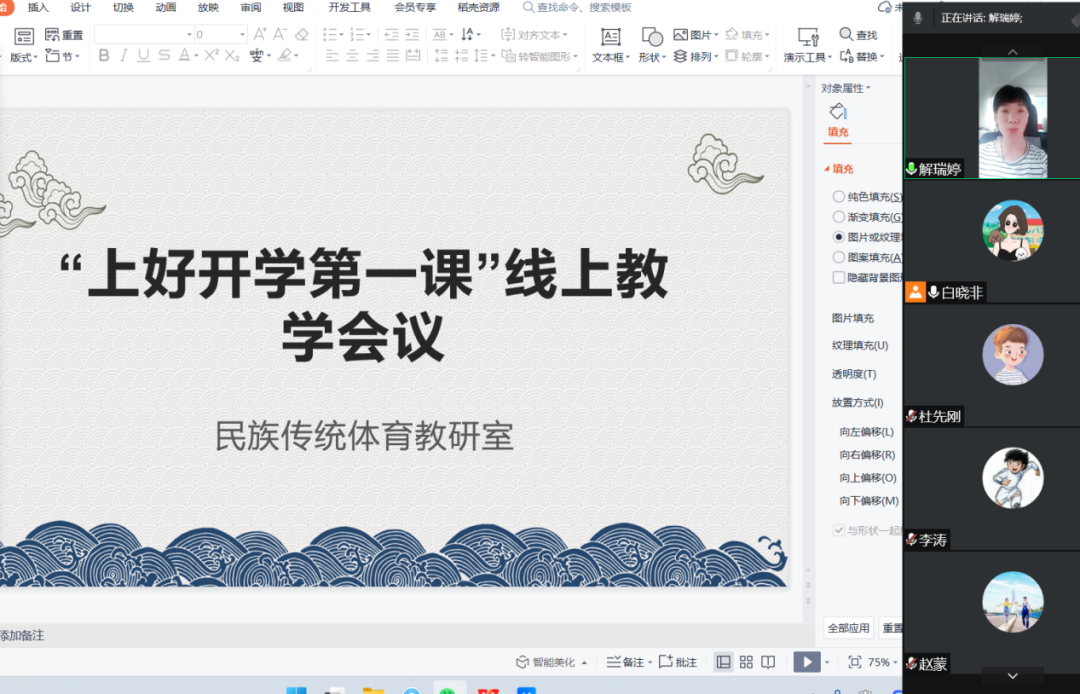Open bullet list dropdown arrow
The height and width of the screenshot is (694, 1080).
tap(342, 34)
